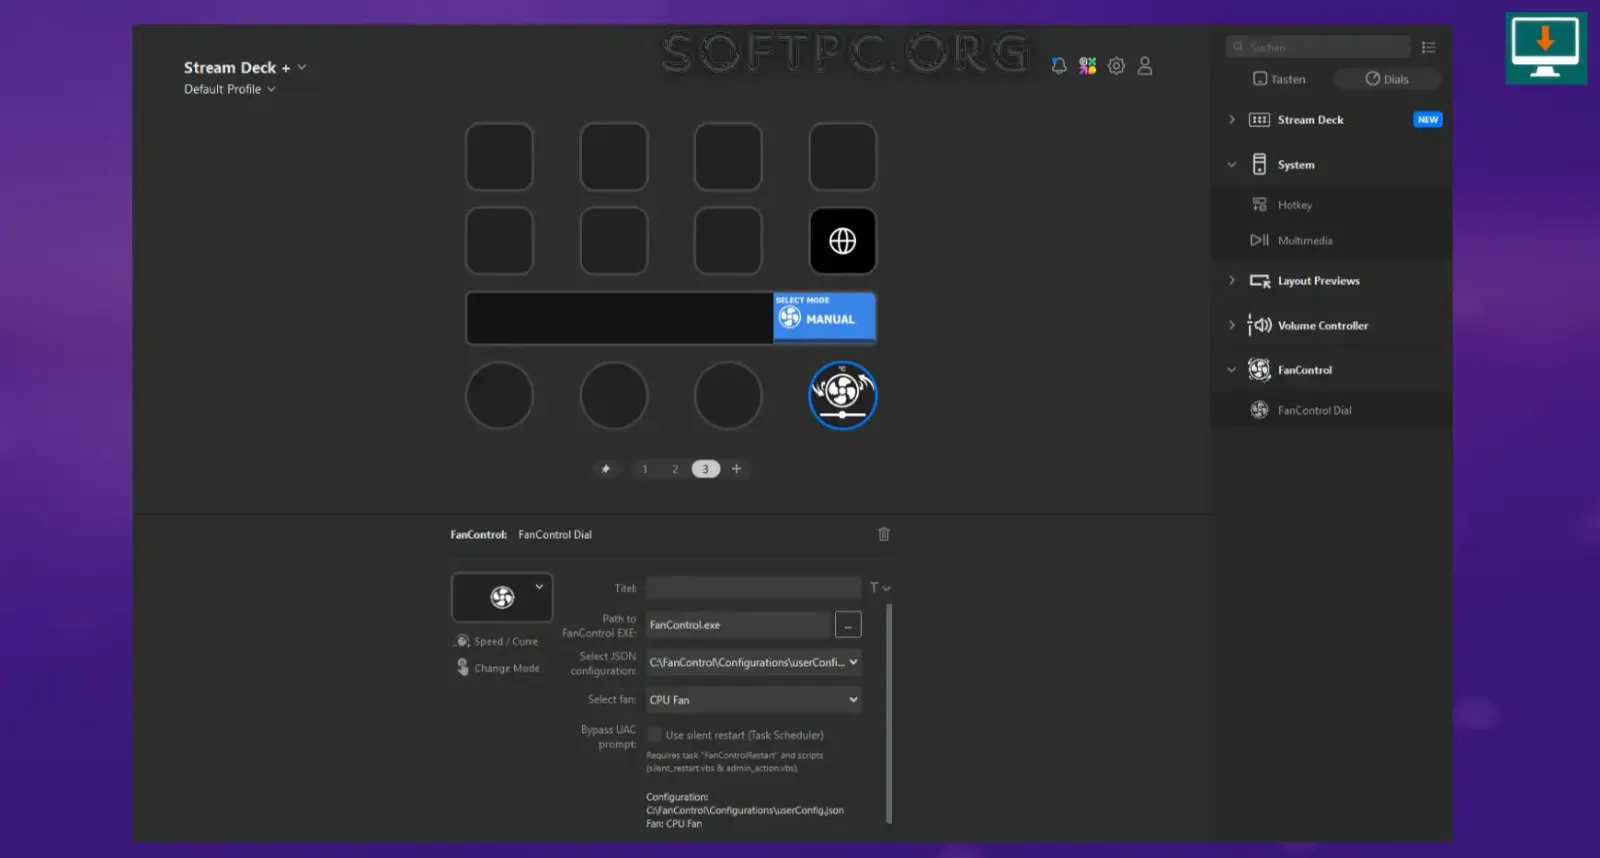Browse for FanControl EXE with ellipsis button

pyautogui.click(x=848, y=625)
